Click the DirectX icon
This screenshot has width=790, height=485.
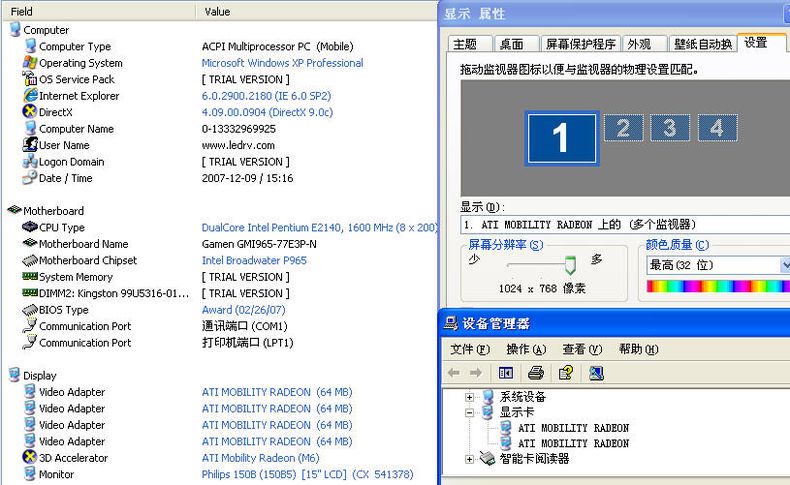click(30, 111)
